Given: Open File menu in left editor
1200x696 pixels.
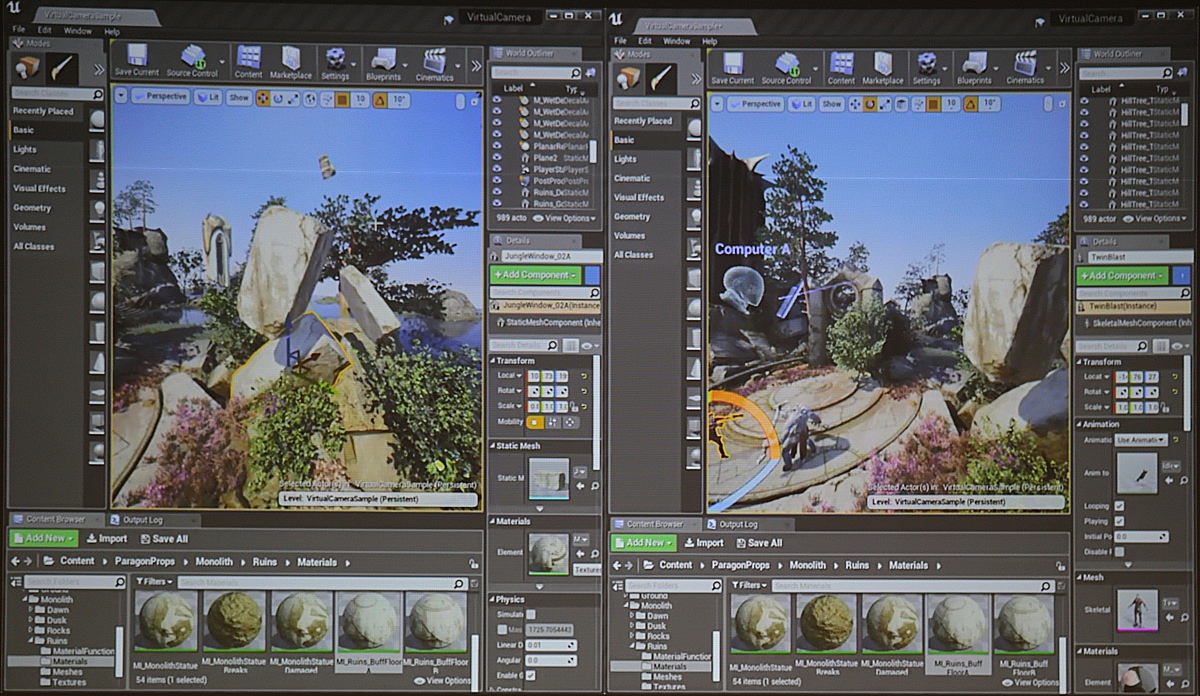Looking at the screenshot, I should pos(18,31).
